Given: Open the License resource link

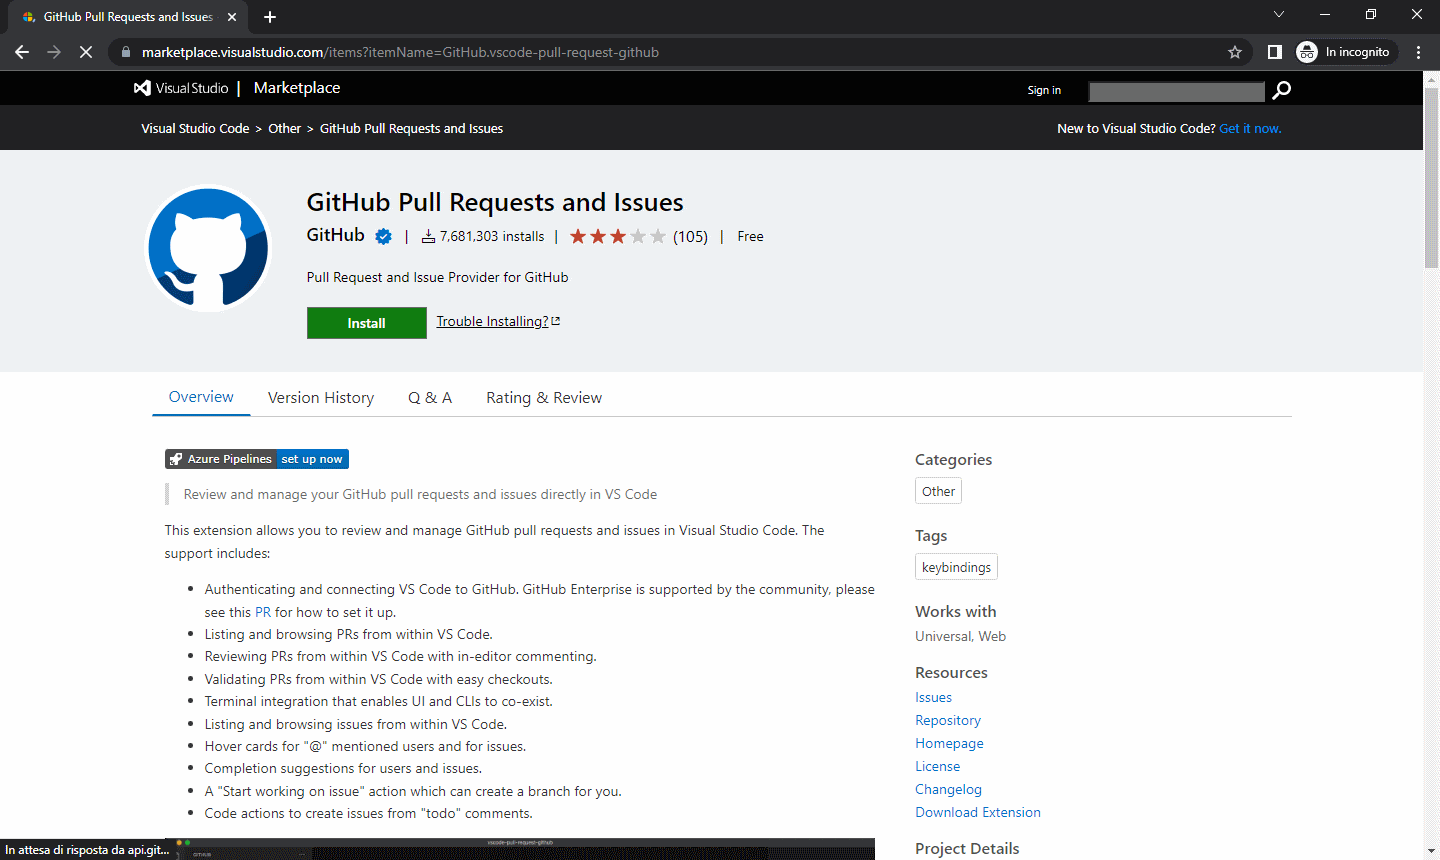Looking at the screenshot, I should click(937, 766).
